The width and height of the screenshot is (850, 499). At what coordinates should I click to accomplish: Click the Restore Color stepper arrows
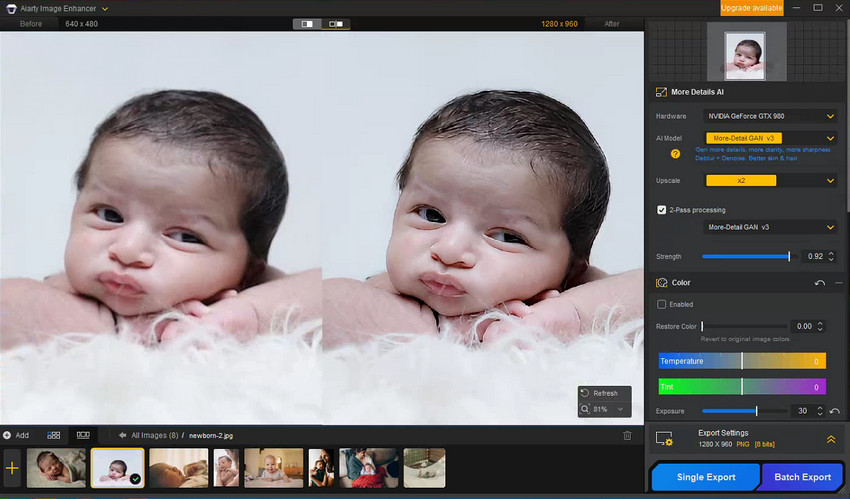(x=820, y=326)
